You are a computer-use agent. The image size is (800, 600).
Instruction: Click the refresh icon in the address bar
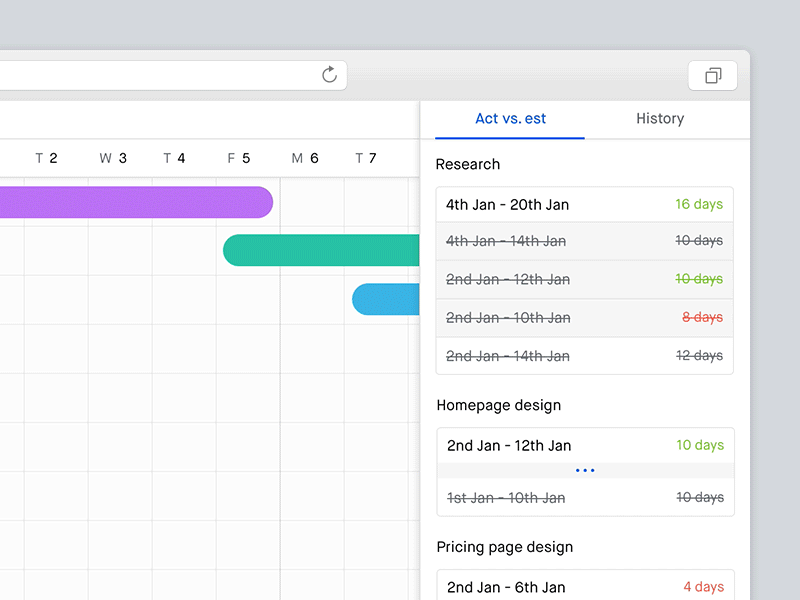coord(329,74)
